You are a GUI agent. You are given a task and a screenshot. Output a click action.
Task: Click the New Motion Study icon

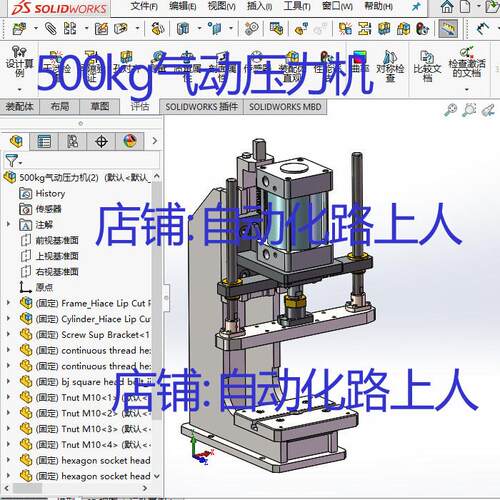tap(251, 29)
